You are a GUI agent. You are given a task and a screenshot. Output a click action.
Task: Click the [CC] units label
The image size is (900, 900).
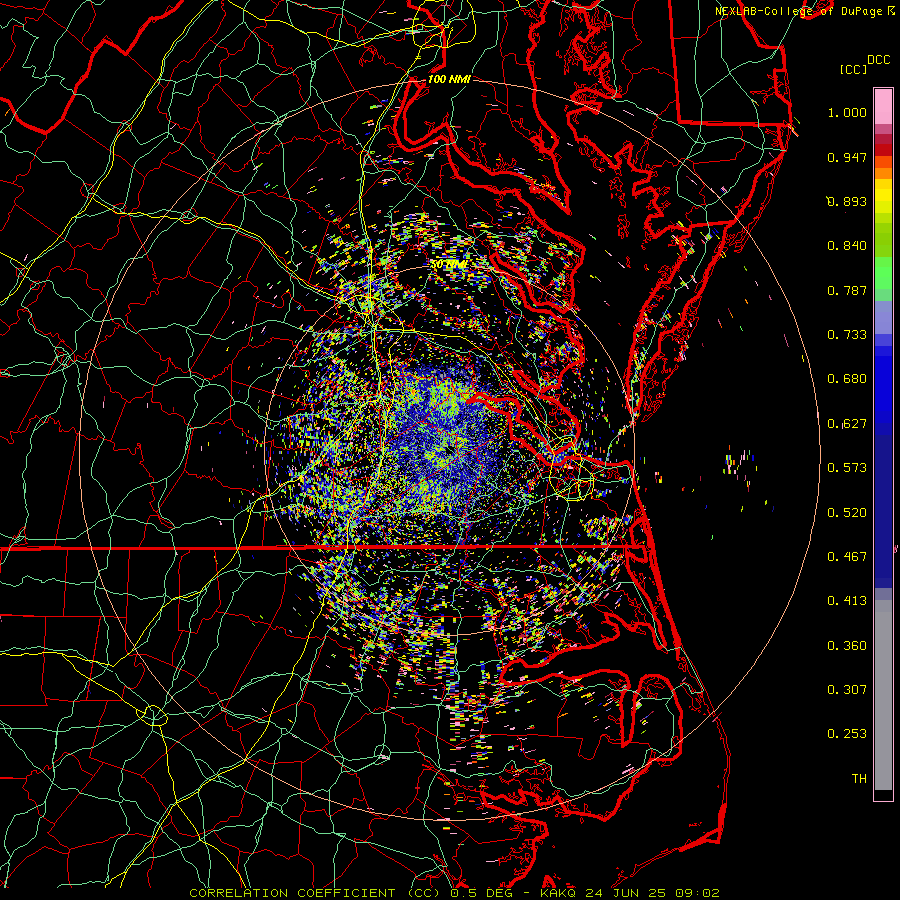point(853,69)
